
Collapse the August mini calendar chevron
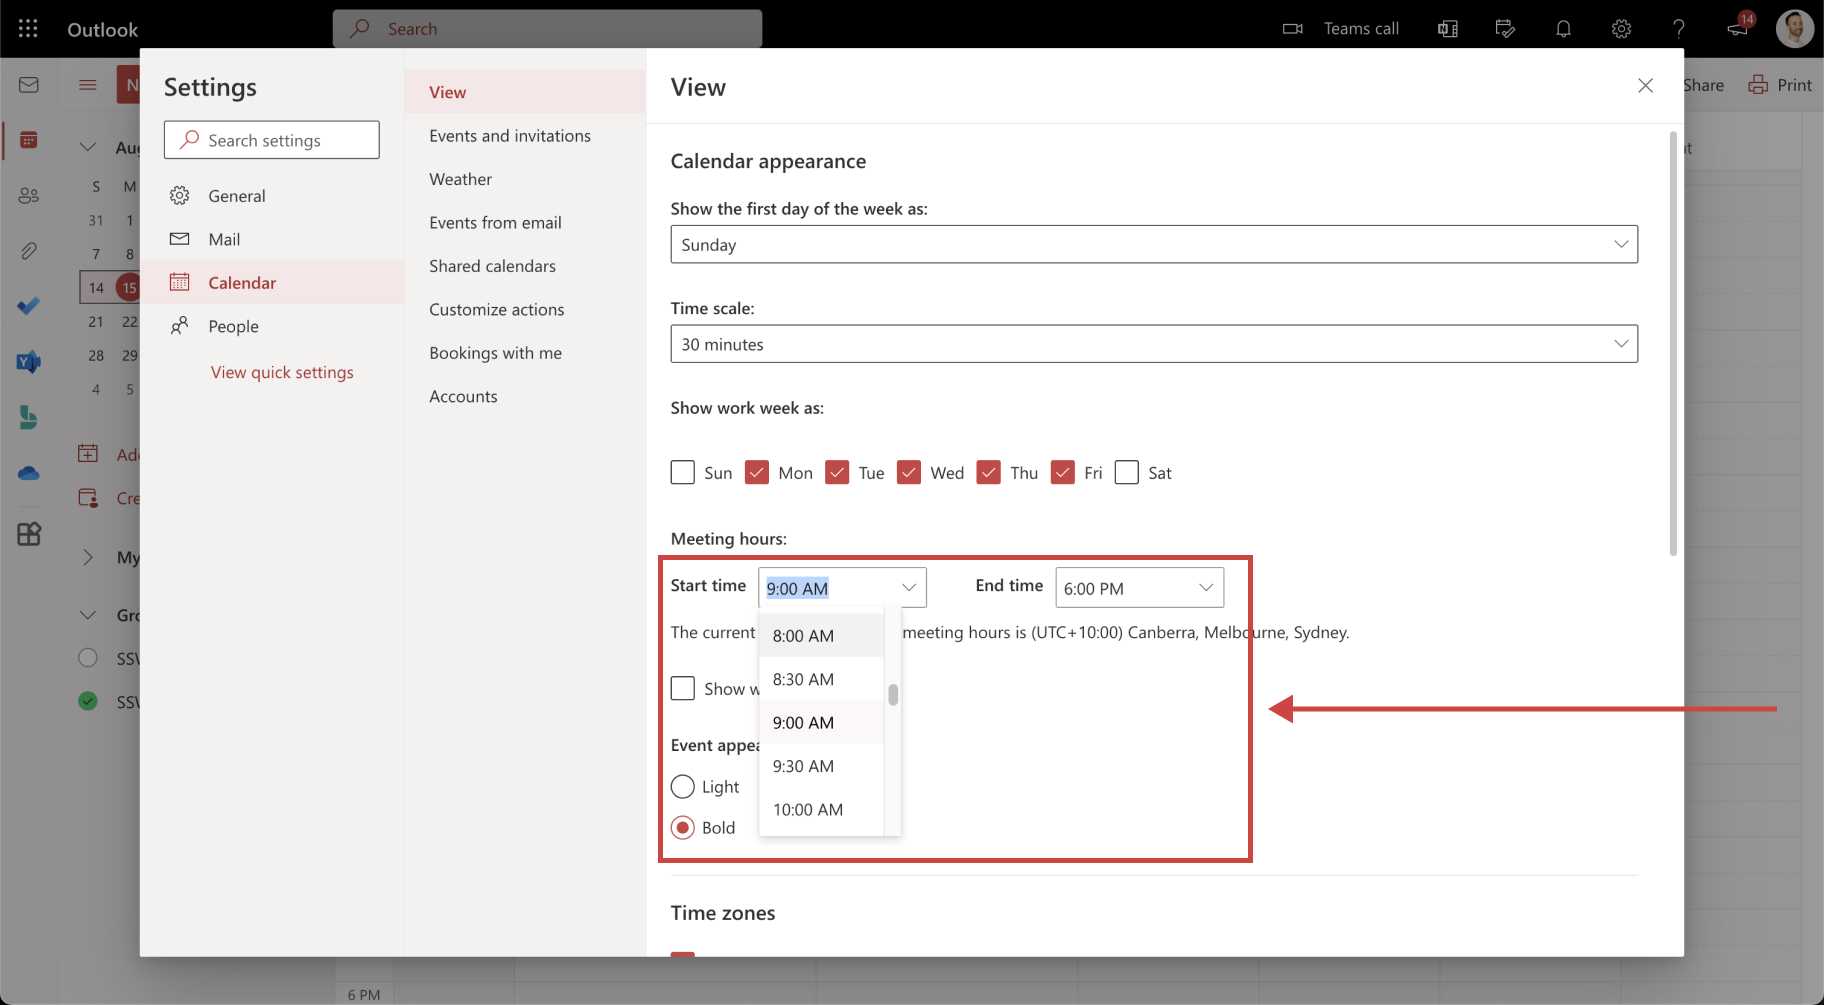[x=88, y=147]
